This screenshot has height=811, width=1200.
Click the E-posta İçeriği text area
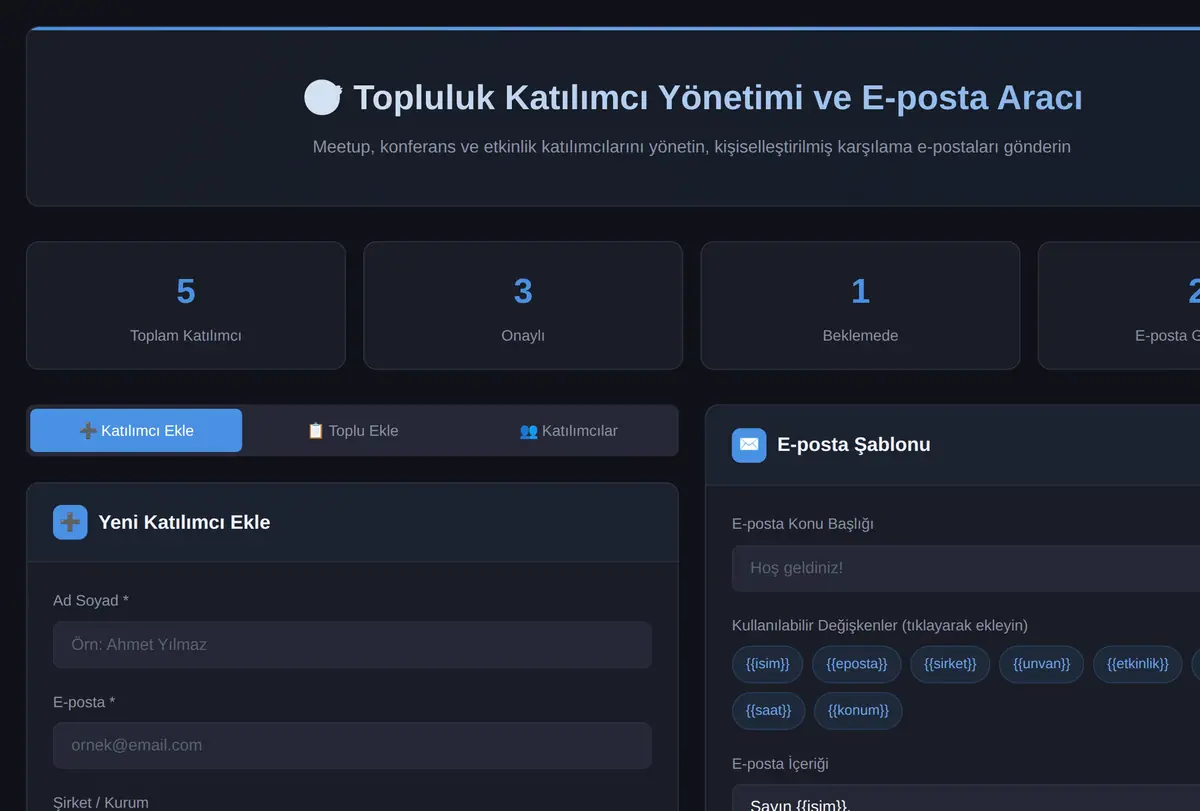click(966, 798)
